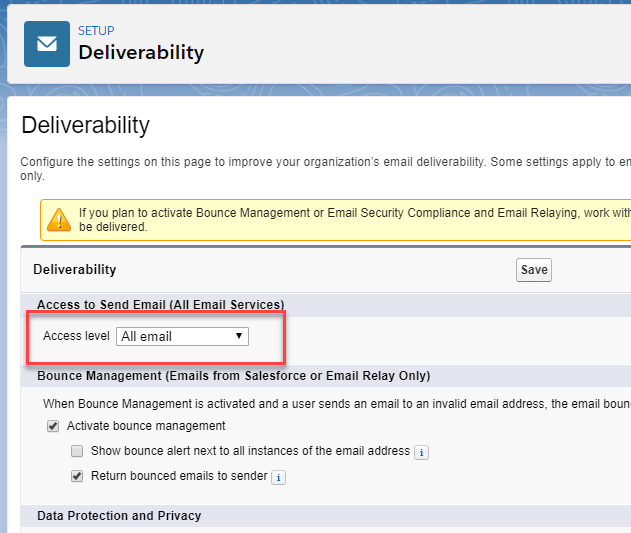Click the yellow warning triangle icon
The image size is (631, 533).
coord(59,220)
